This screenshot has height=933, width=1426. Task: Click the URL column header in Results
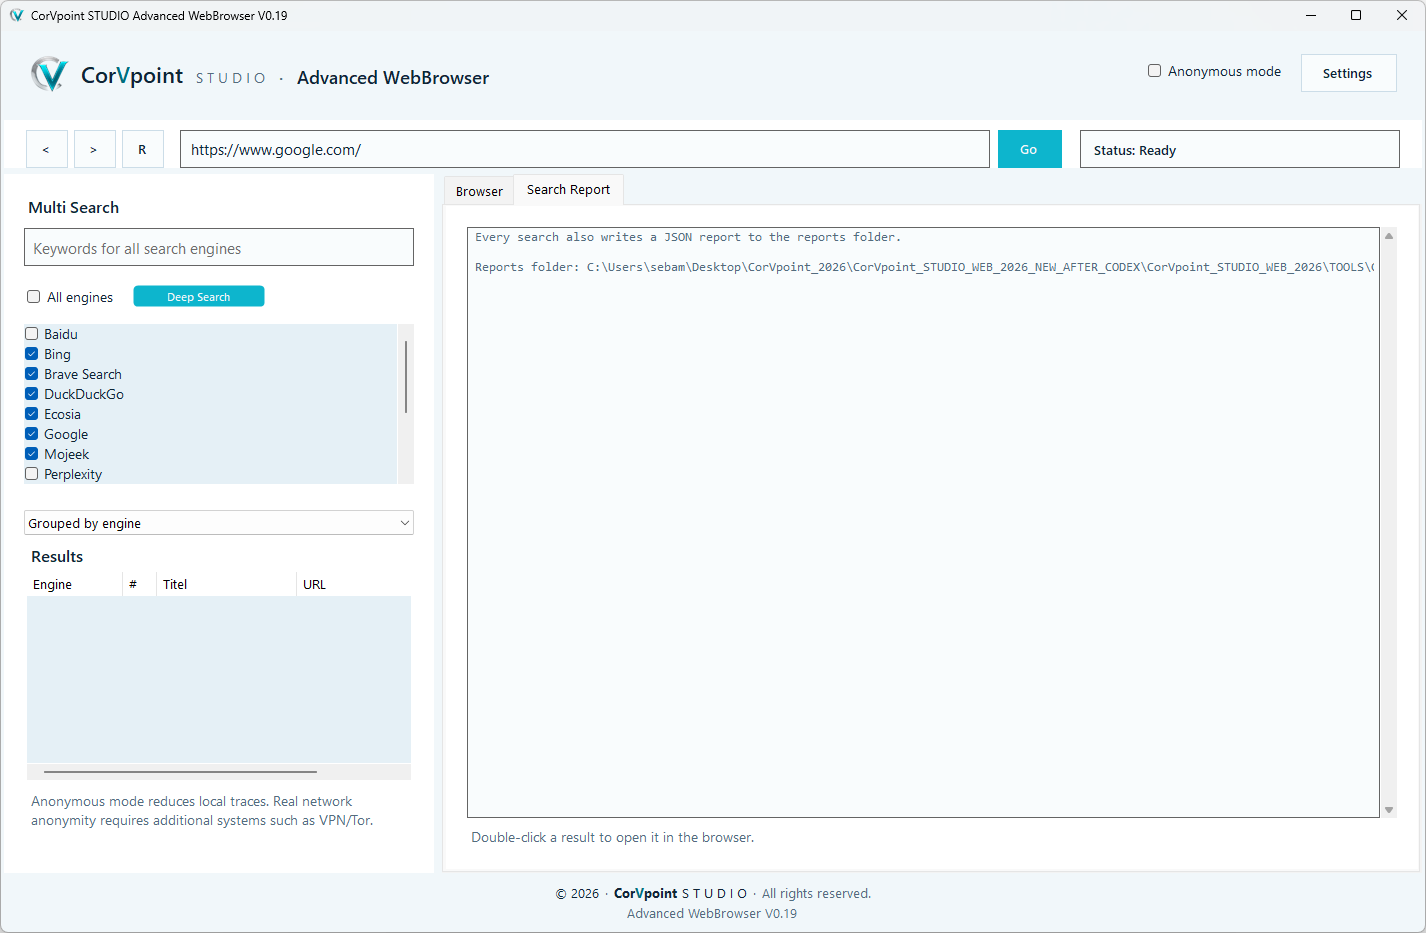[x=354, y=584]
